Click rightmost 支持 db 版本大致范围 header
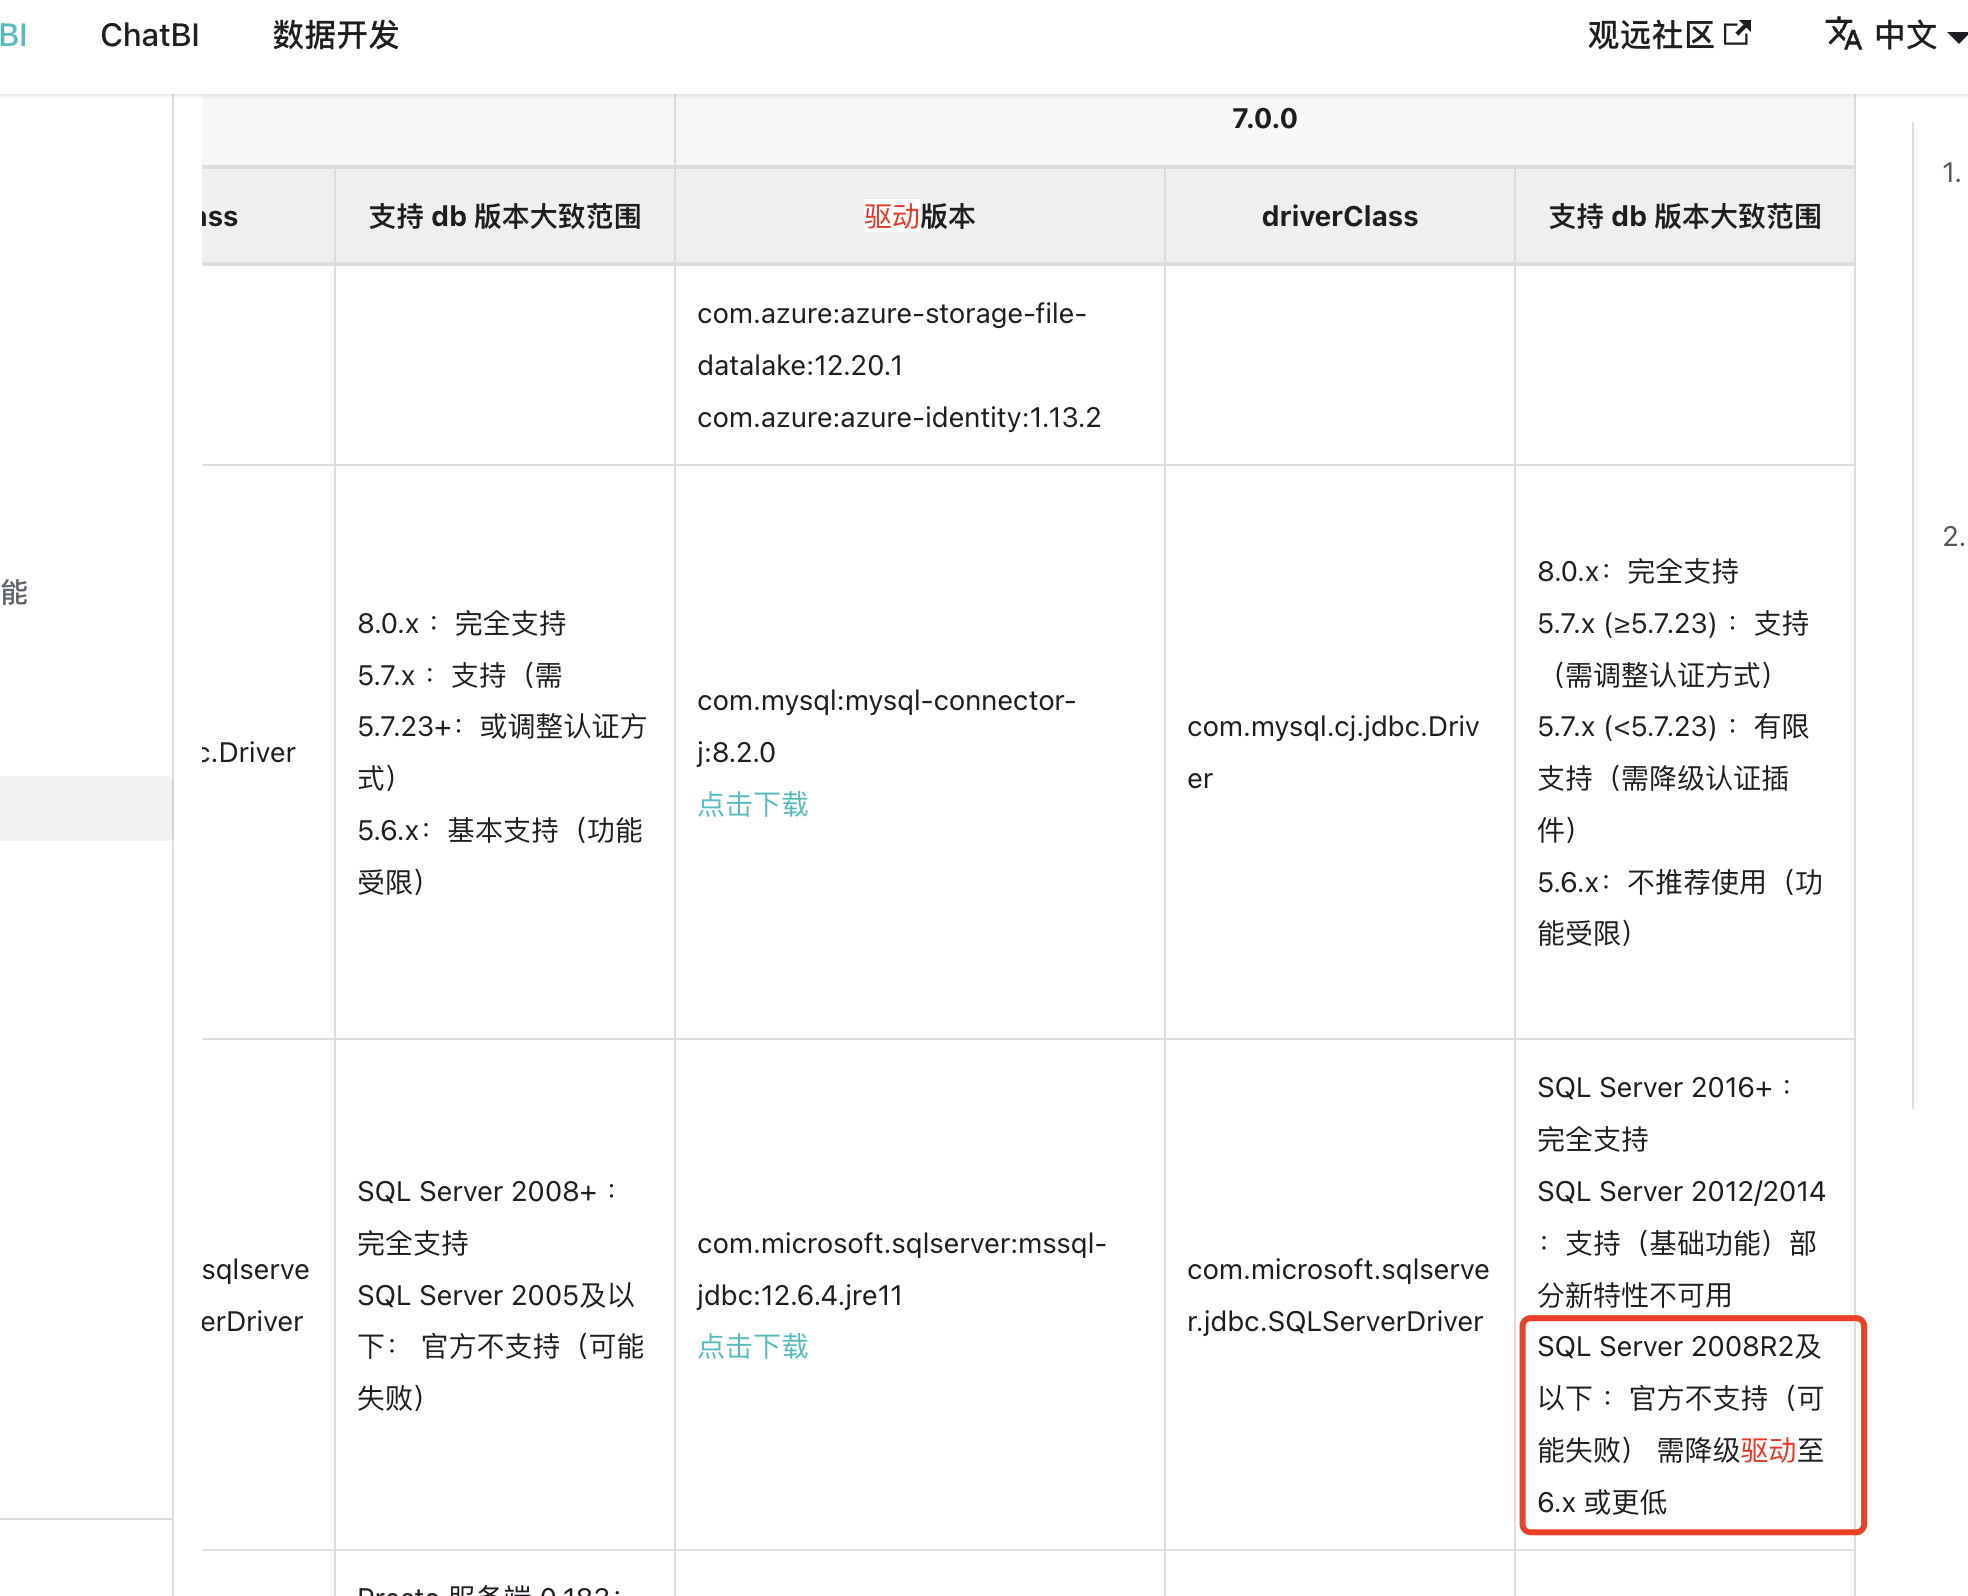Viewport: 1968px width, 1596px height. tap(1684, 216)
